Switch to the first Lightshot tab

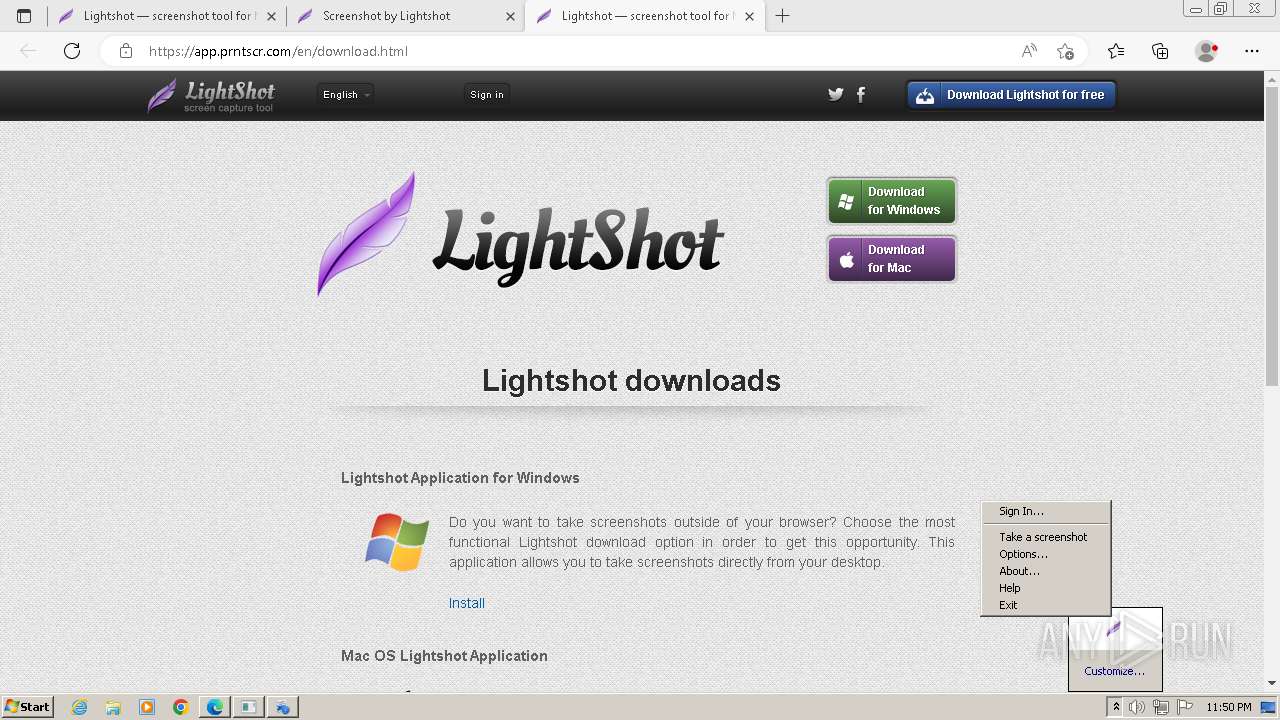click(167, 16)
